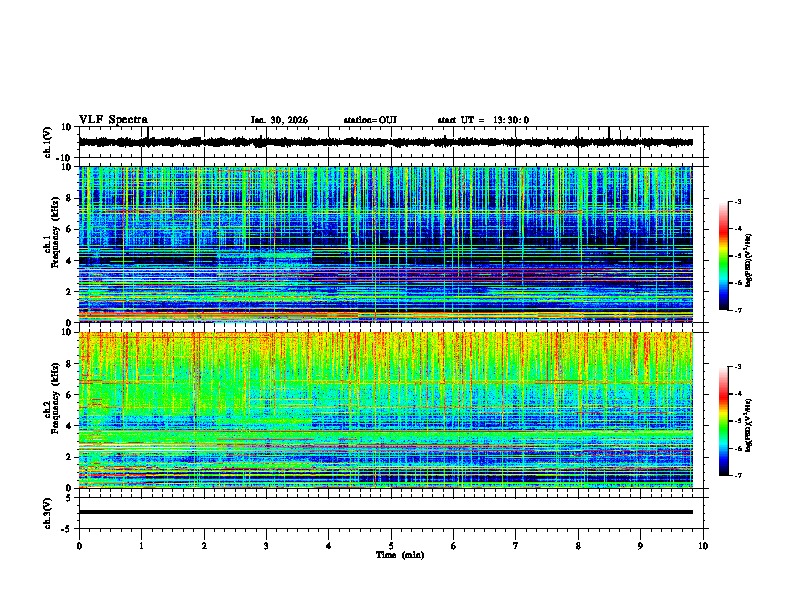Click the "VLF Spectra" title text
Viewport: 792px width, 612px height.
coord(113,119)
